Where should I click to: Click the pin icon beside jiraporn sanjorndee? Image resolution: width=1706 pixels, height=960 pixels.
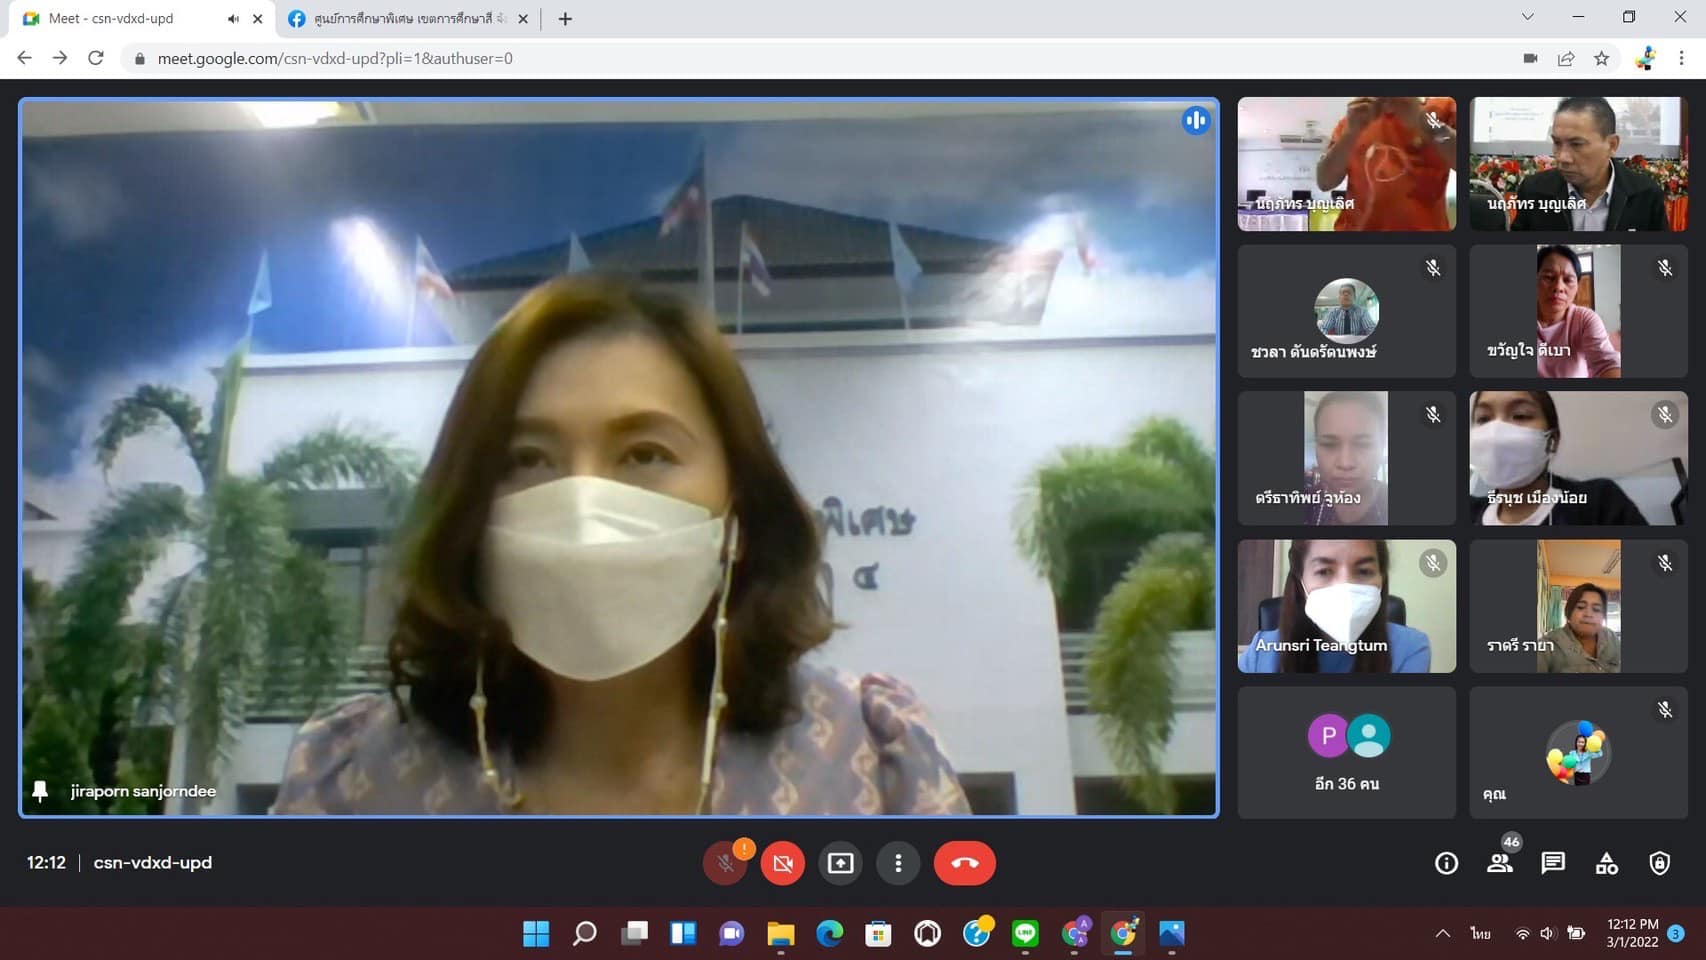pos(40,791)
